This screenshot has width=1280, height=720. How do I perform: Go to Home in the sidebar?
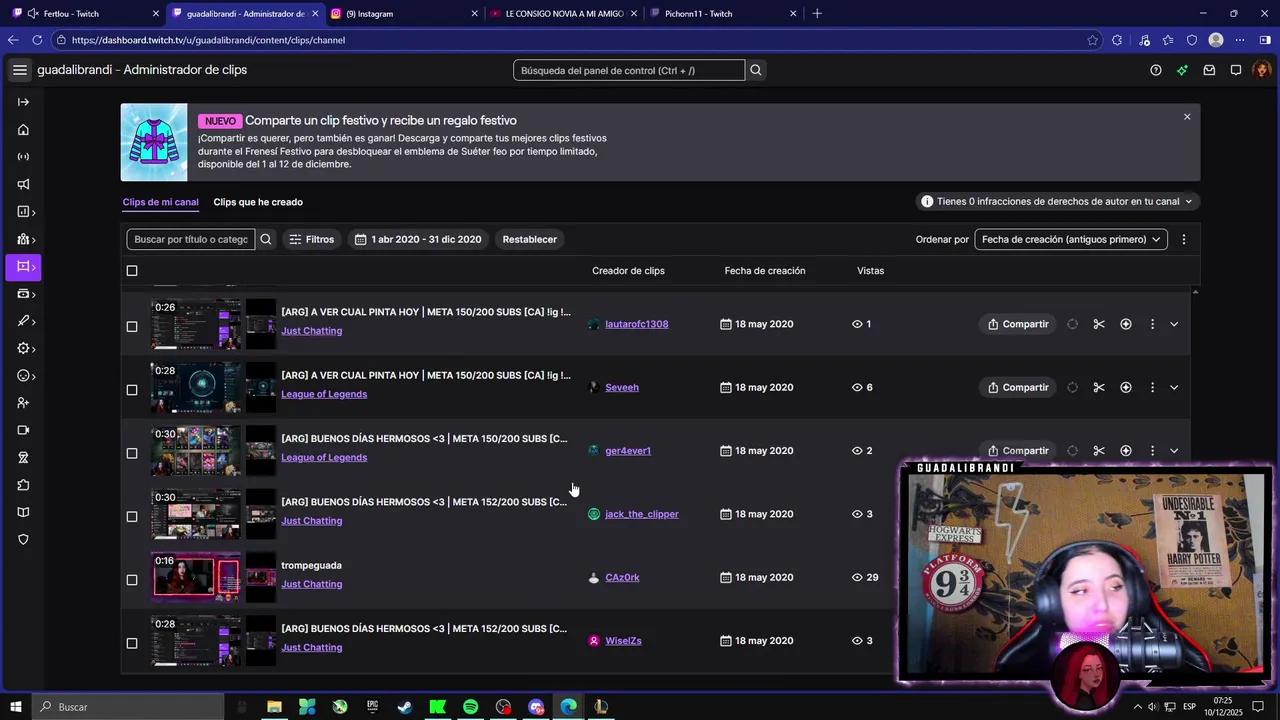pyautogui.click(x=23, y=129)
